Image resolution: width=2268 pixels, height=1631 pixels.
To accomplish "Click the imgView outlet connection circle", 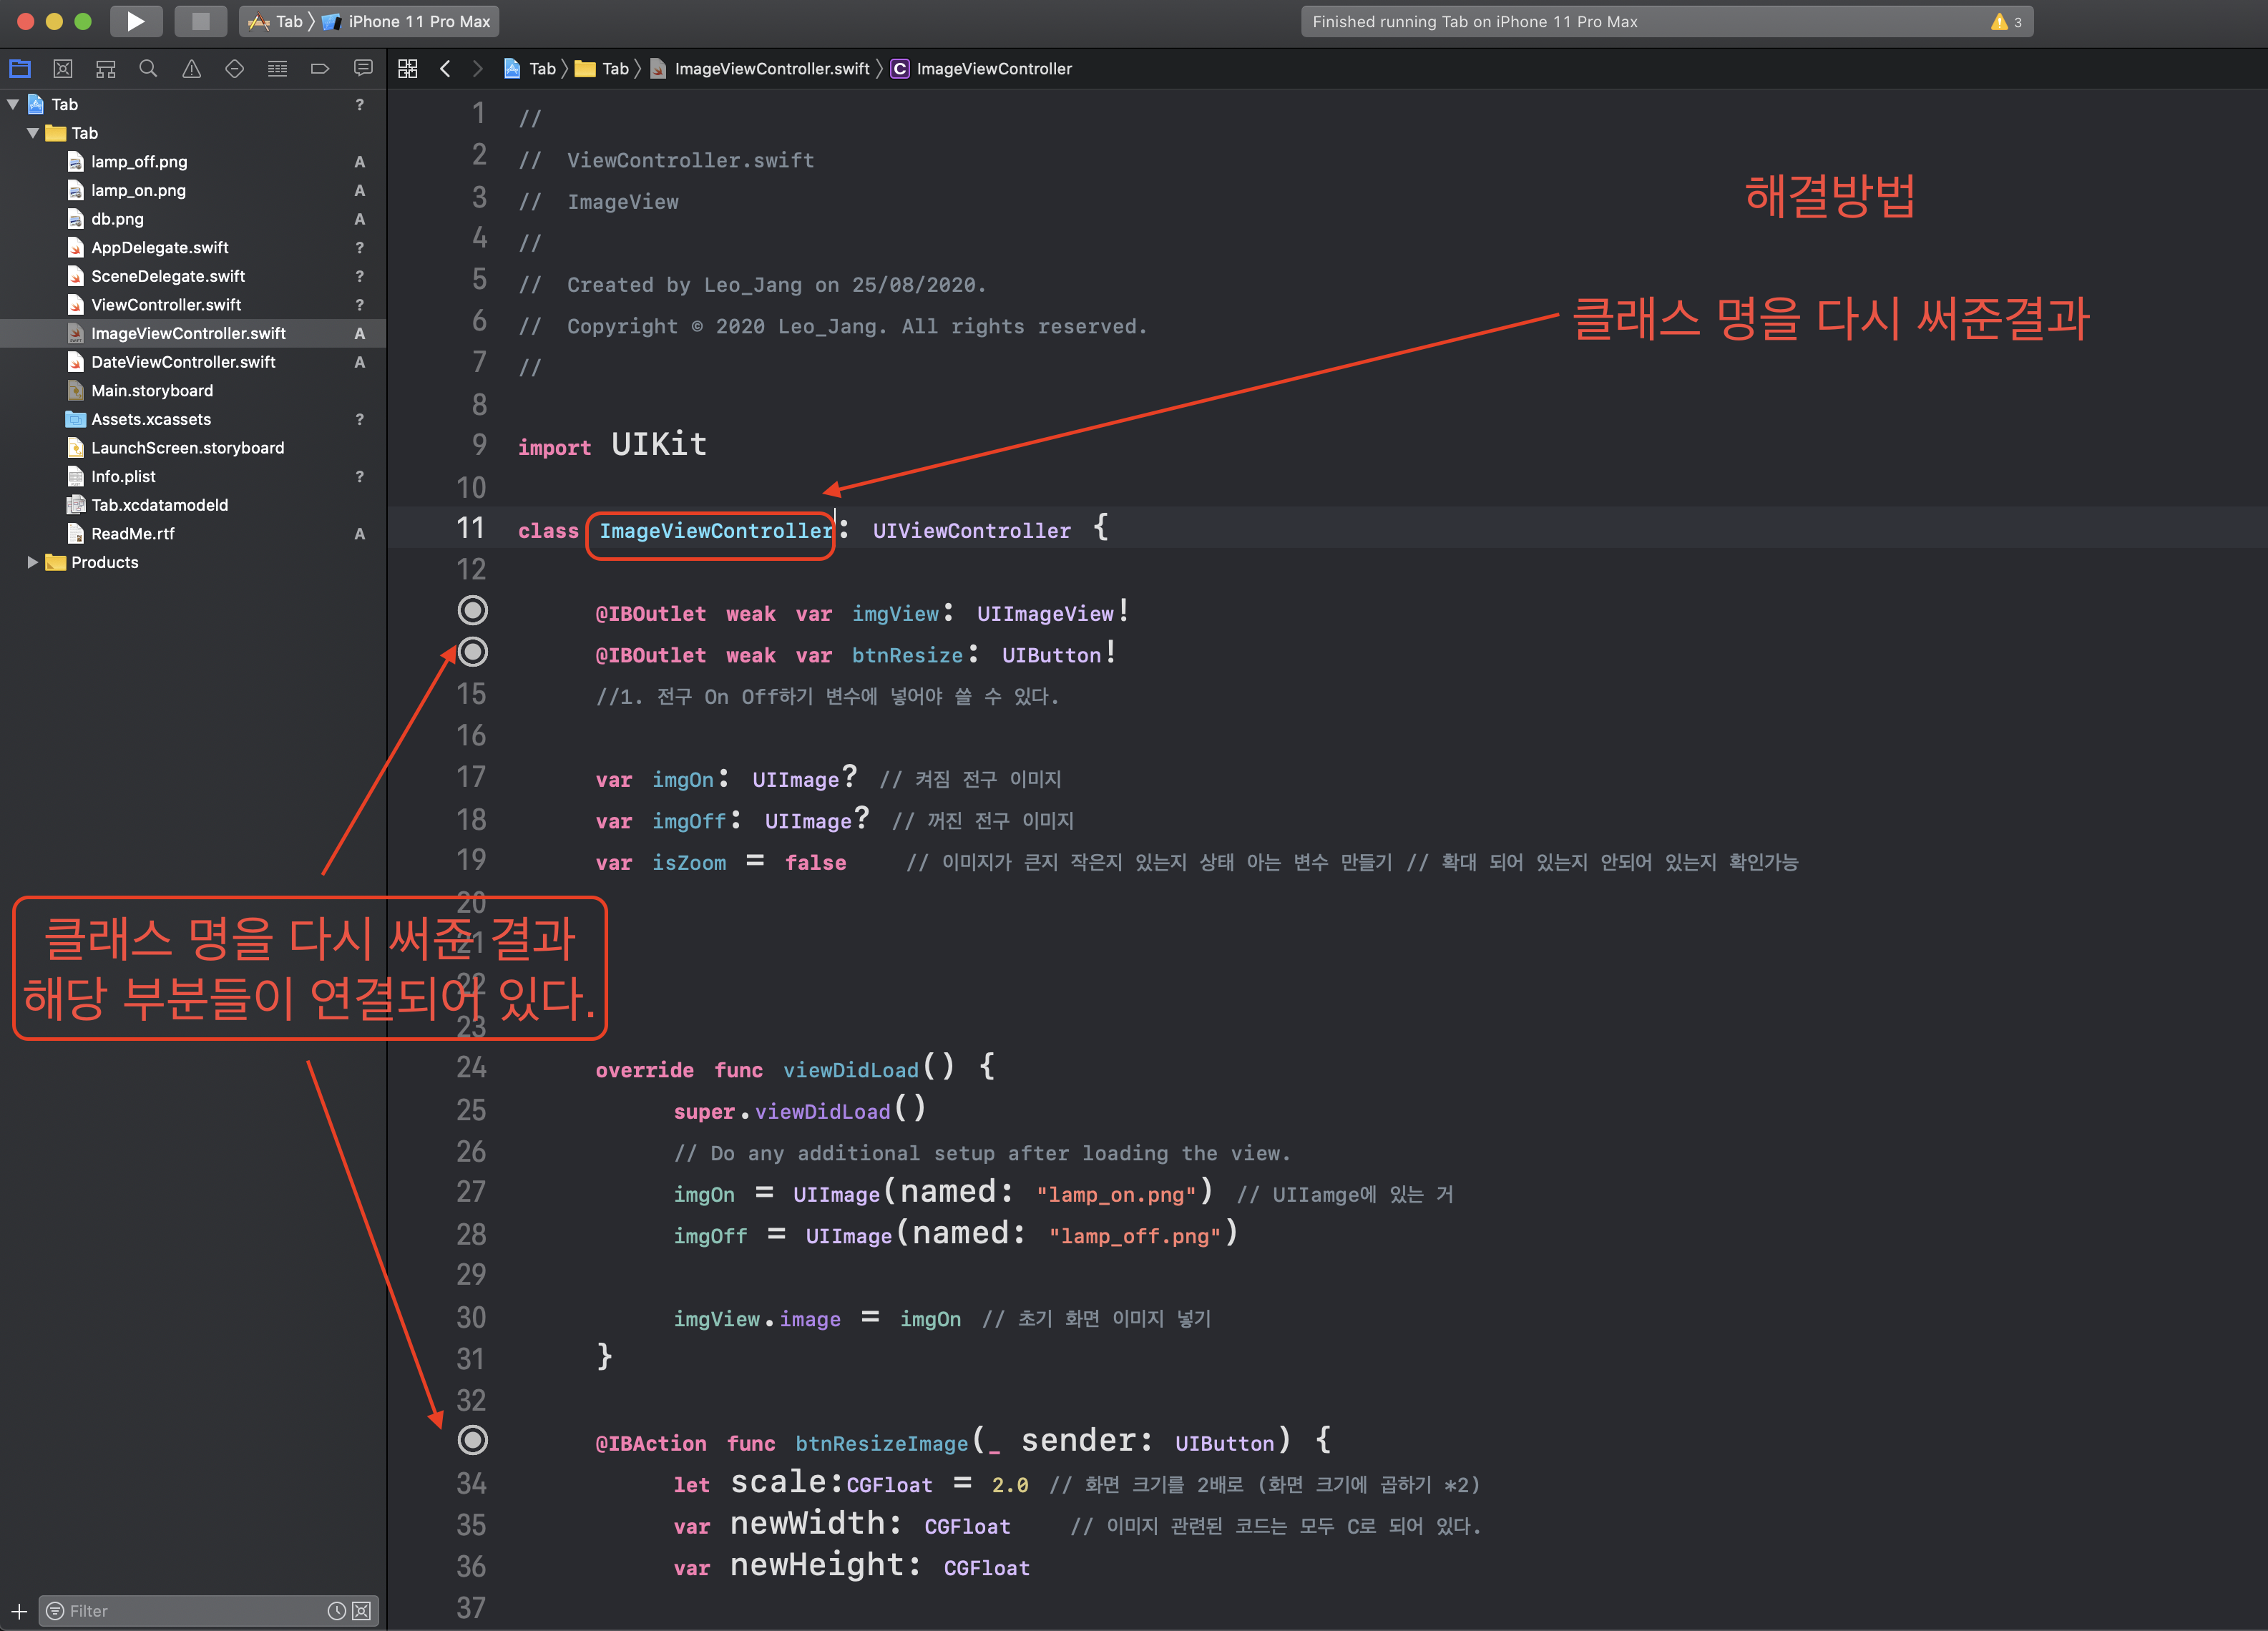I will pos(472,610).
